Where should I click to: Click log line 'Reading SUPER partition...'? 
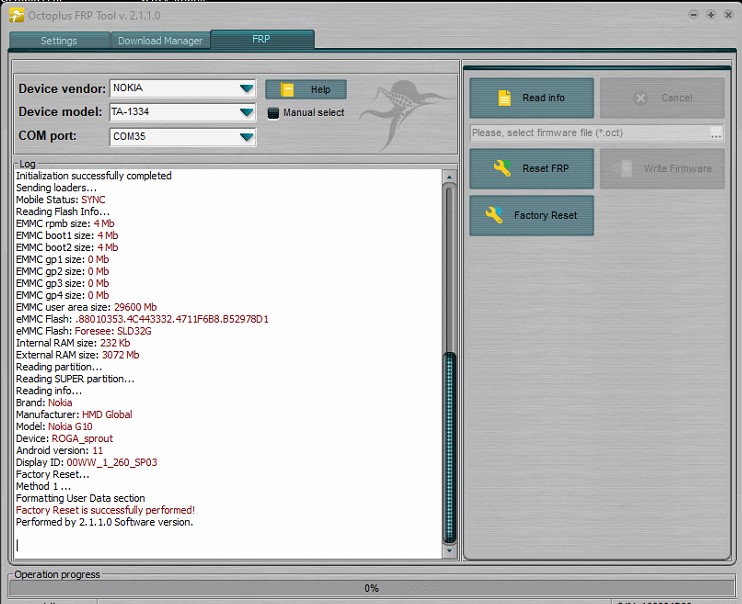tap(75, 378)
